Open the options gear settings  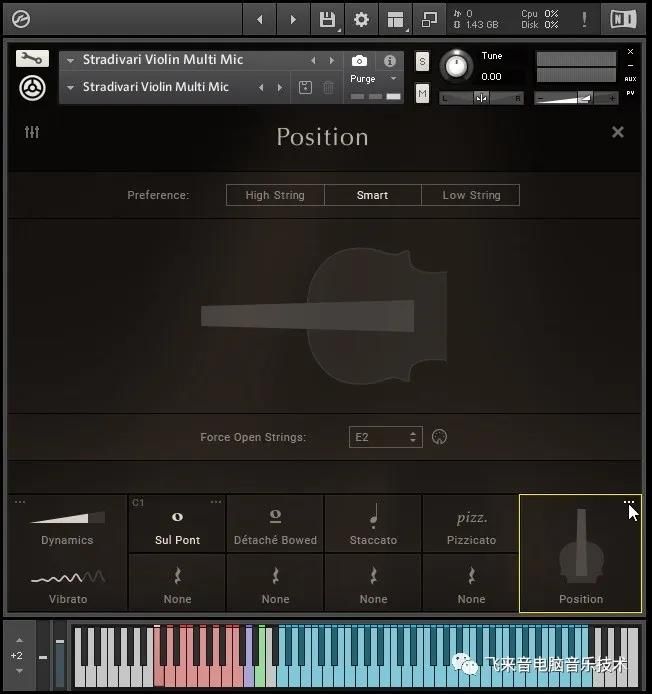[x=362, y=19]
